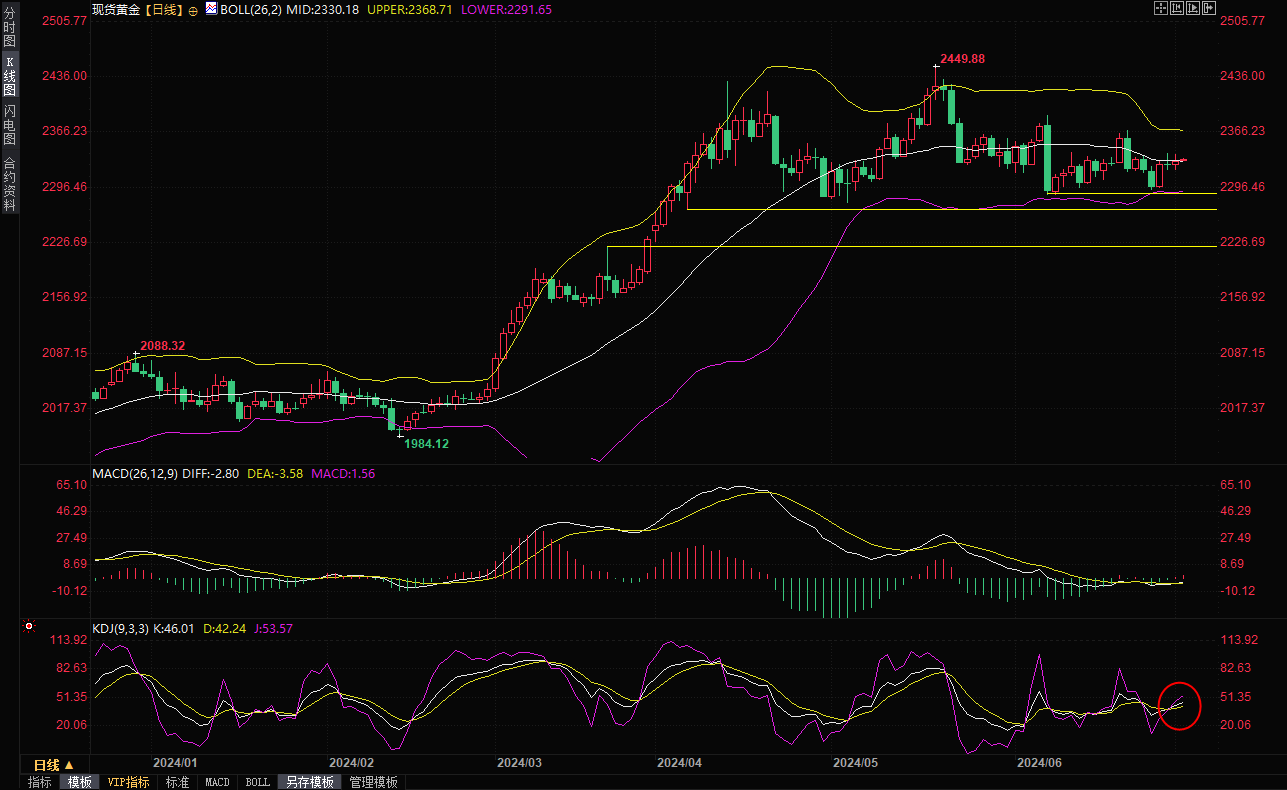The image size is (1287, 790).
Task: Click the crosshair cursor icon at top right
Action: point(1161,8)
